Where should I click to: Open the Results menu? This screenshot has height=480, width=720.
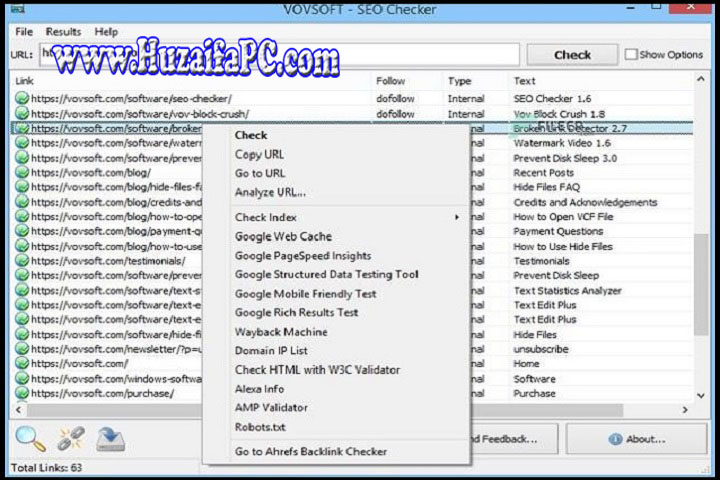[64, 32]
